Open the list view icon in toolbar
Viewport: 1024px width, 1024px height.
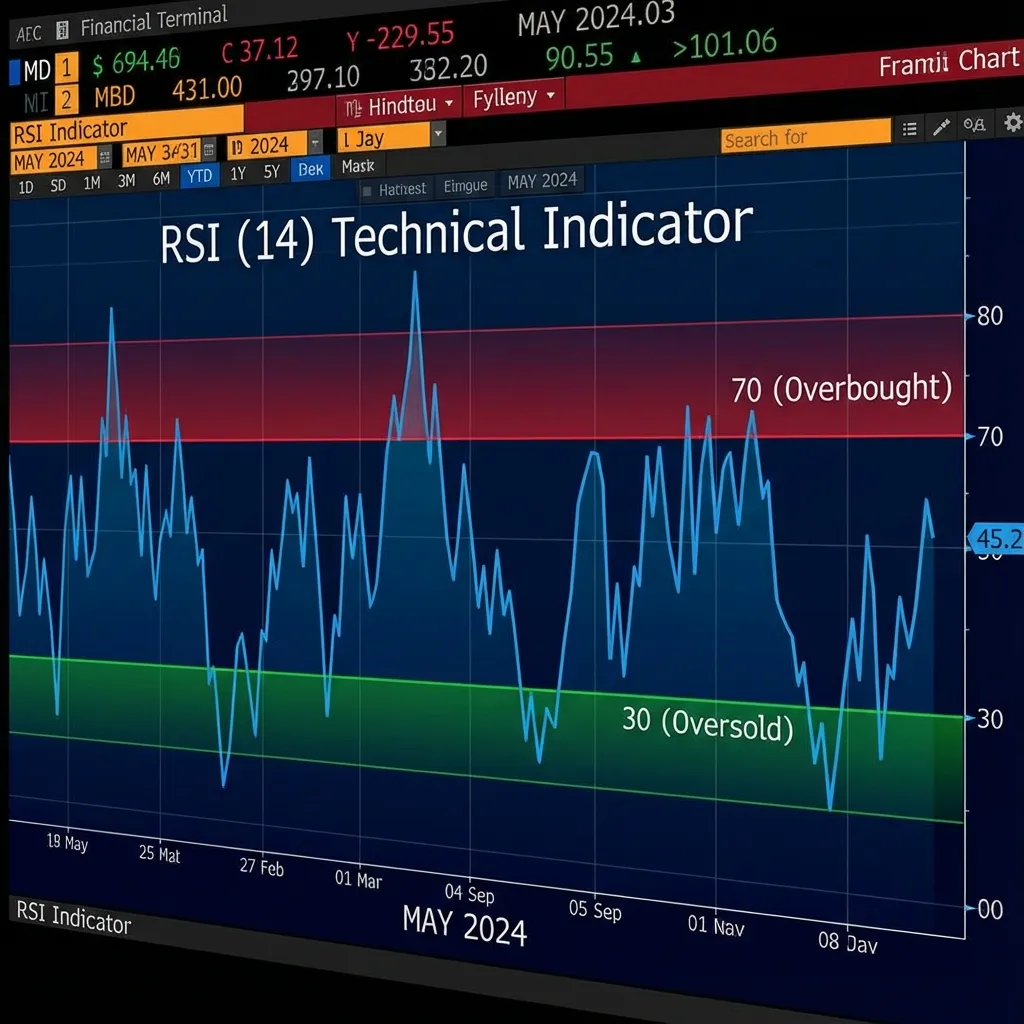point(910,128)
